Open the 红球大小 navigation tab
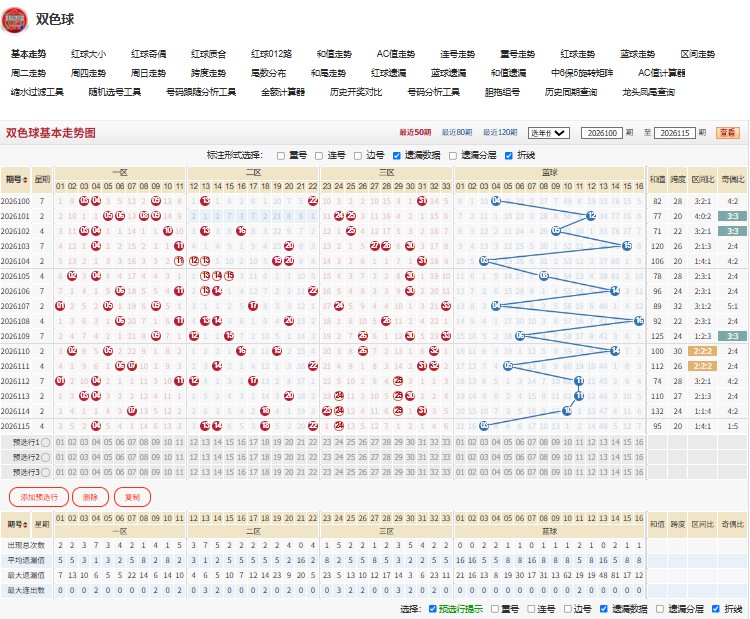 (x=88, y=54)
